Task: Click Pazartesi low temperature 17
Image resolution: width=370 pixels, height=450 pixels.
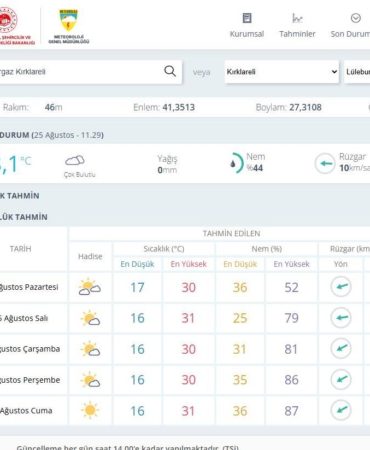Action: click(x=137, y=287)
